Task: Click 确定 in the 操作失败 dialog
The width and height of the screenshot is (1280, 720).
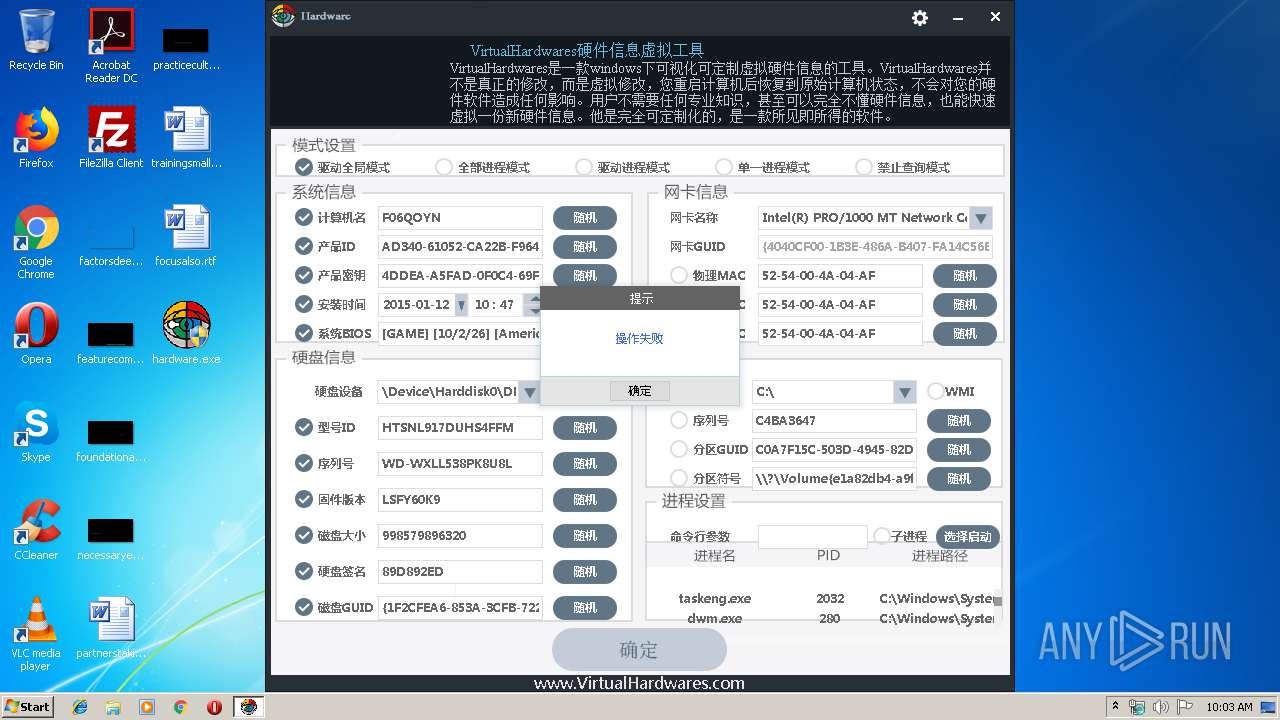Action: (x=640, y=391)
